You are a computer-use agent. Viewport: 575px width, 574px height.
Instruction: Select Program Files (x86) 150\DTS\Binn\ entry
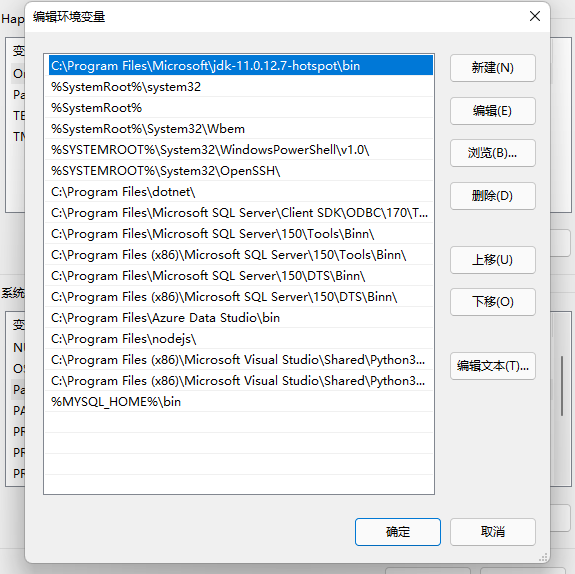[x=239, y=297]
